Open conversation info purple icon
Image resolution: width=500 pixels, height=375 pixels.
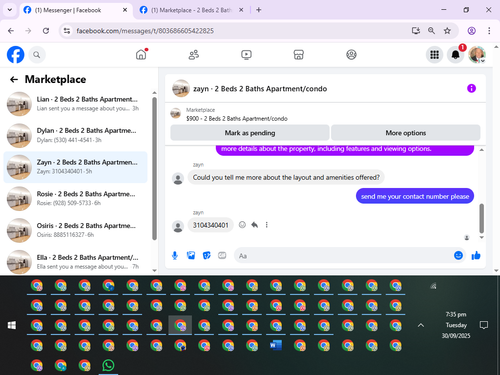point(471,88)
